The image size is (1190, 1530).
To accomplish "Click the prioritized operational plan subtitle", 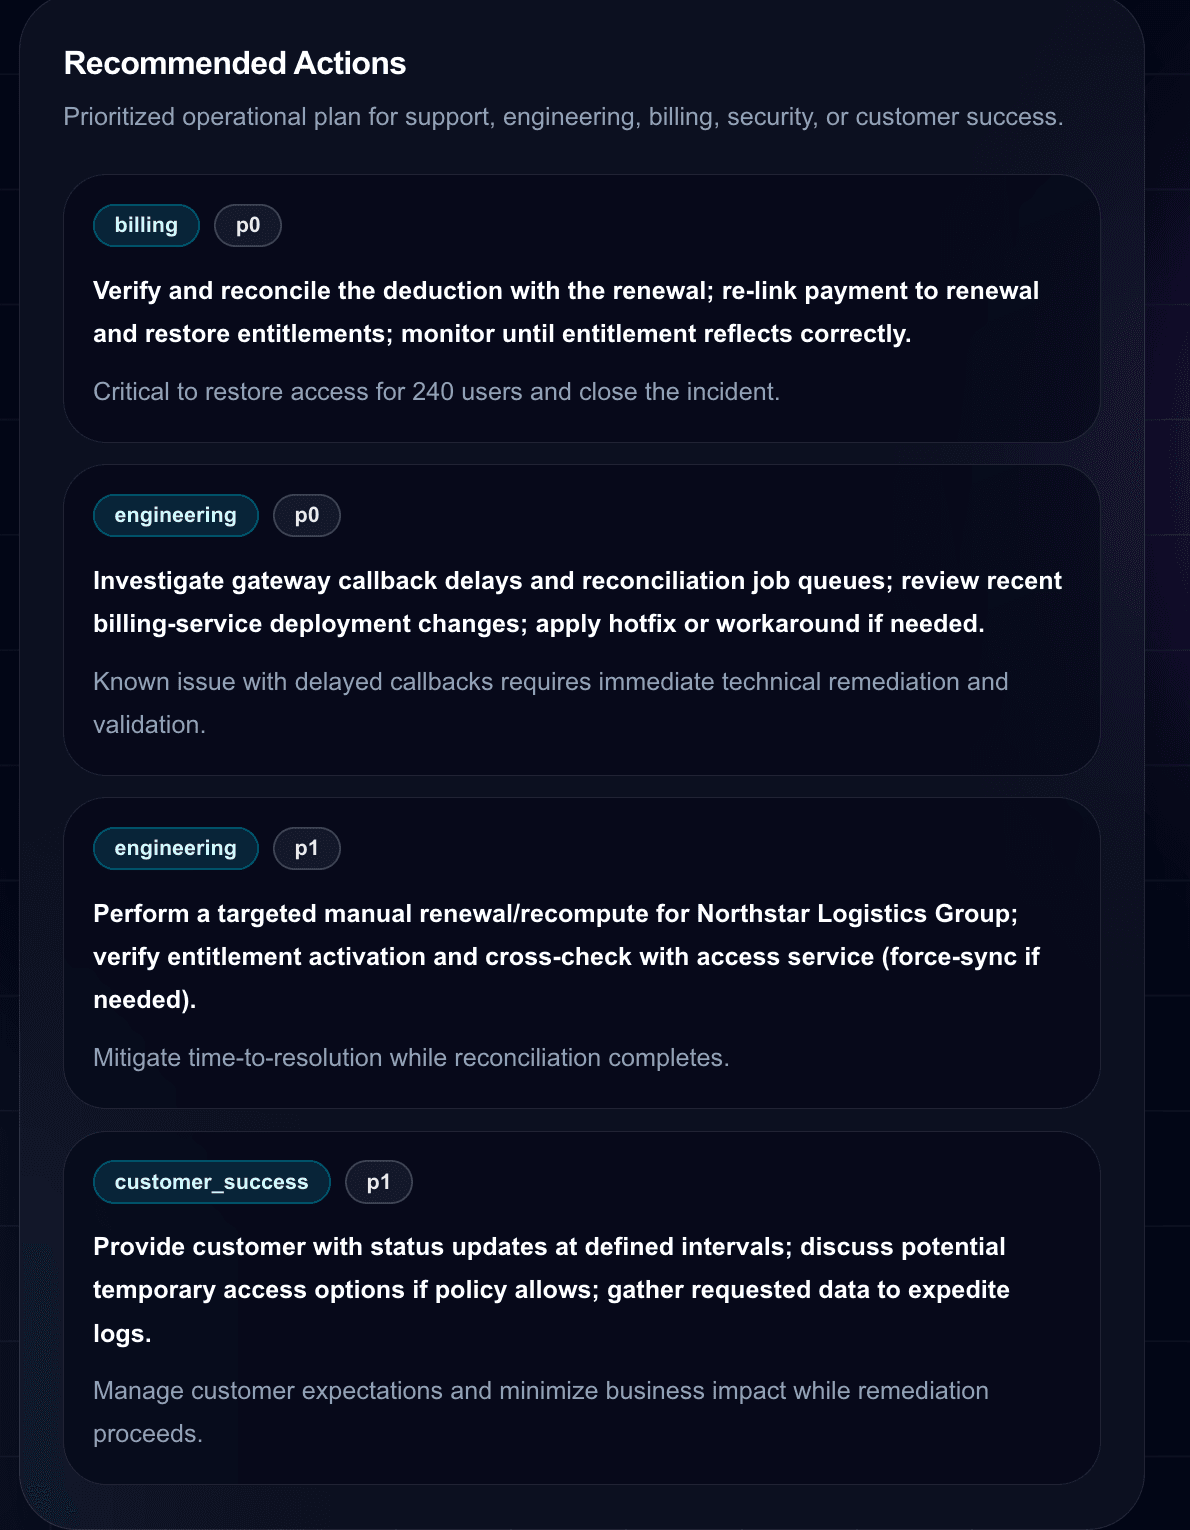I will click(x=563, y=117).
